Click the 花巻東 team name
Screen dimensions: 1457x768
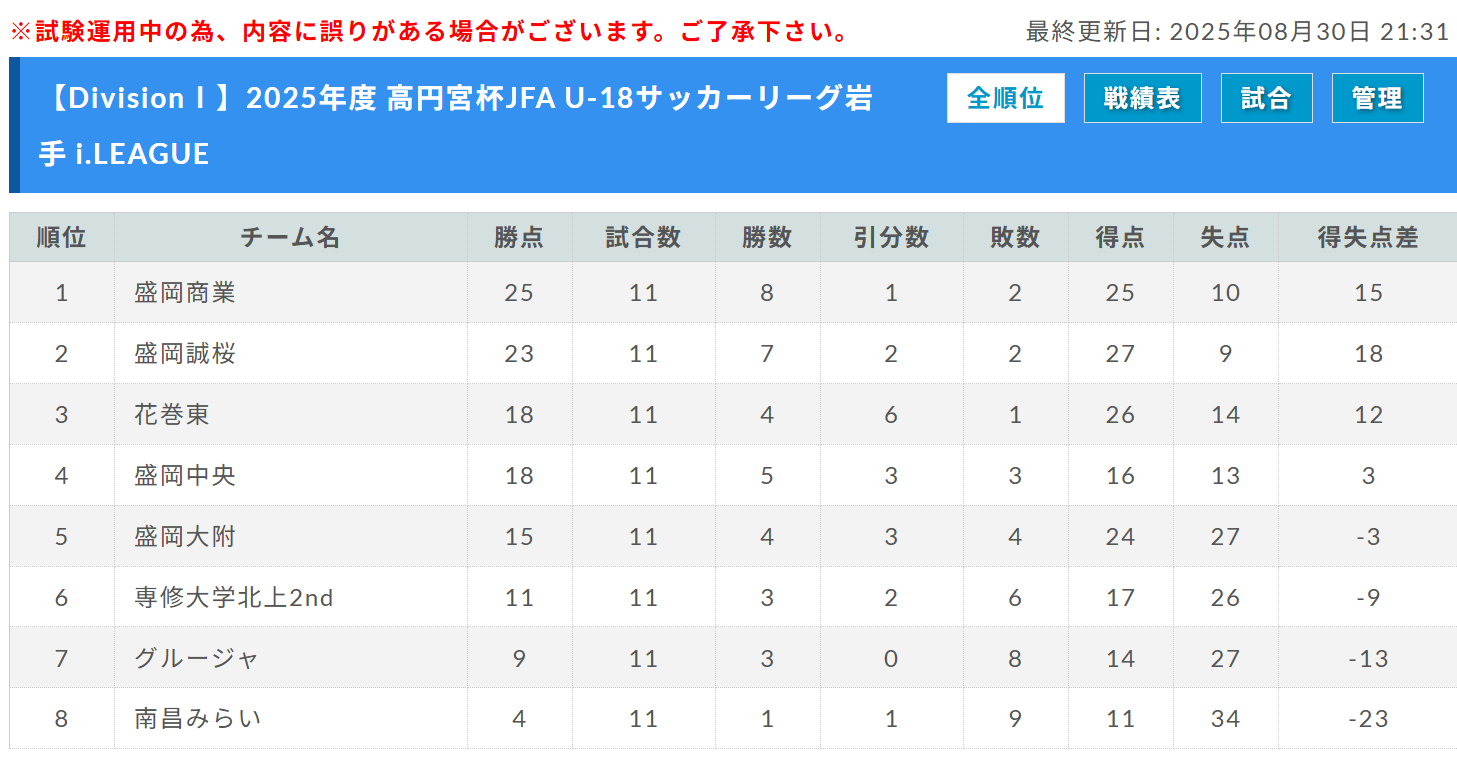pos(172,415)
